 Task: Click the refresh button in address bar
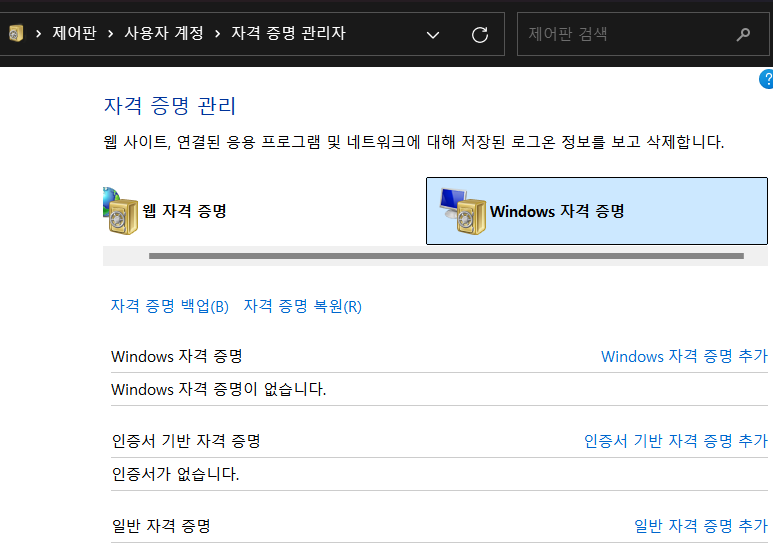(480, 34)
